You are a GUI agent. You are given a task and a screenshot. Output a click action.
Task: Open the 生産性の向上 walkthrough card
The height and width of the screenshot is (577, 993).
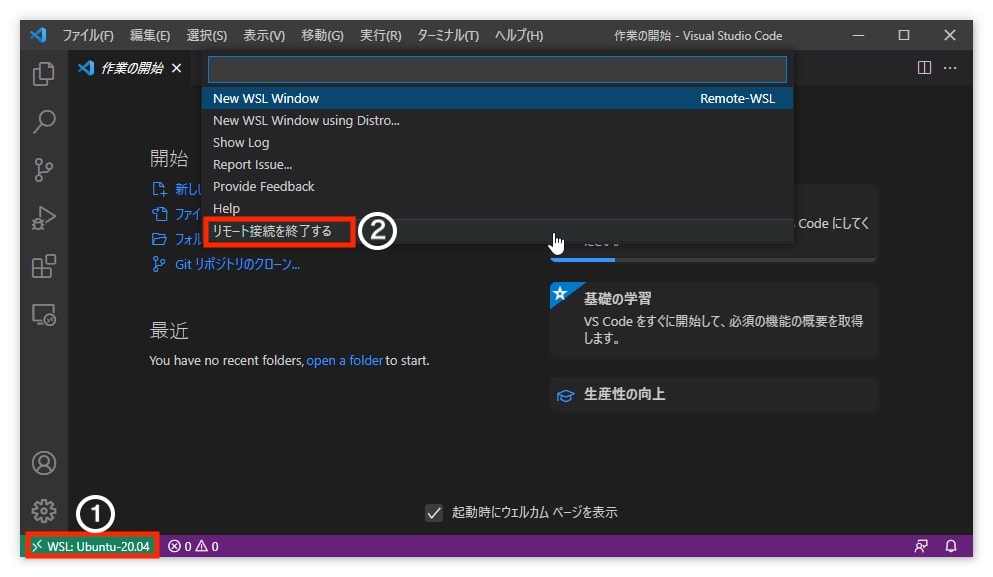point(714,394)
